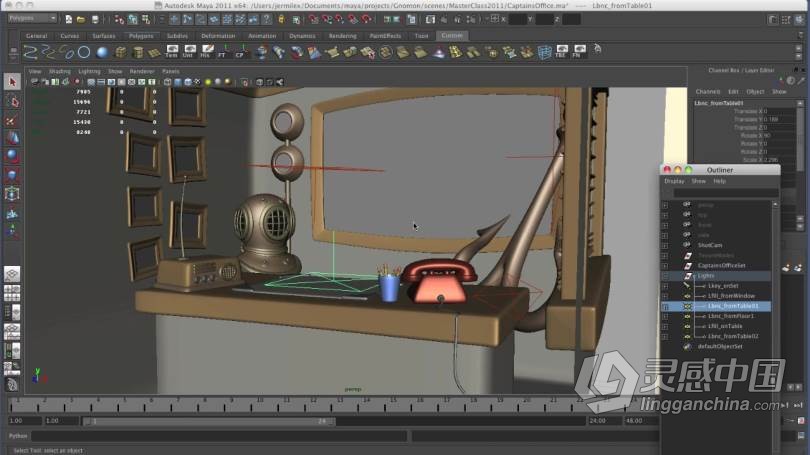Click the four-view layout icon in toolbox

[12, 293]
